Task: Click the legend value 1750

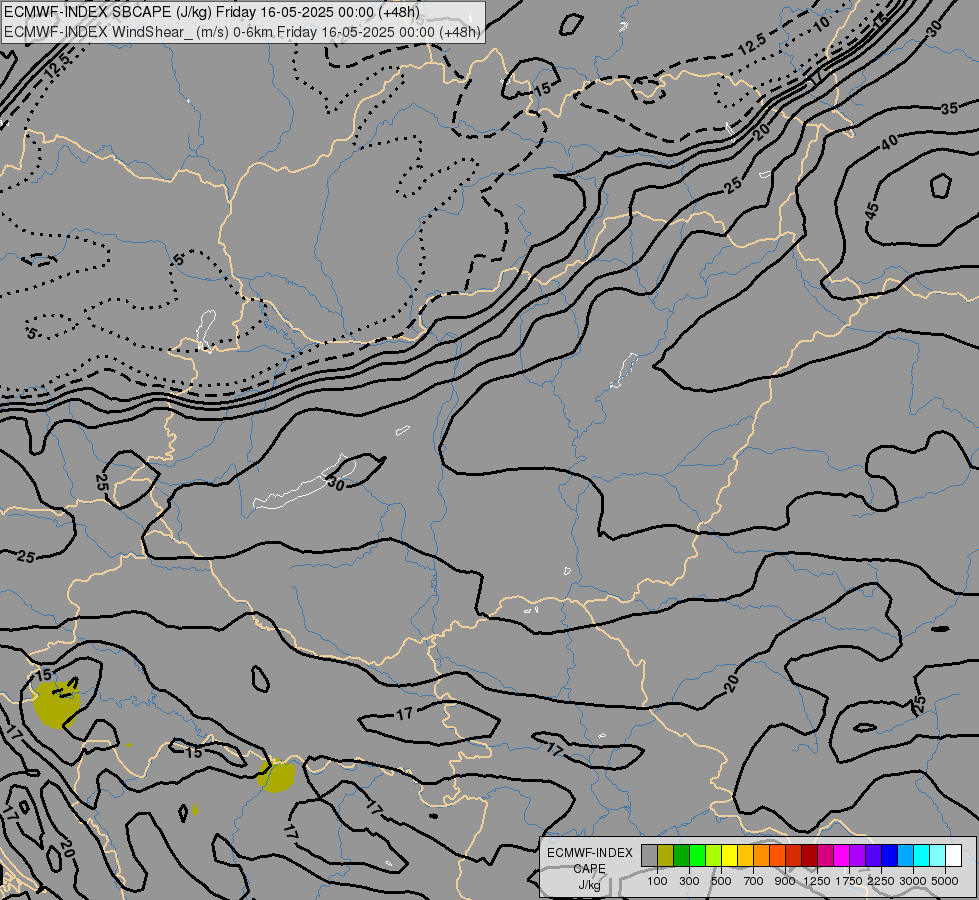Action: (x=849, y=881)
